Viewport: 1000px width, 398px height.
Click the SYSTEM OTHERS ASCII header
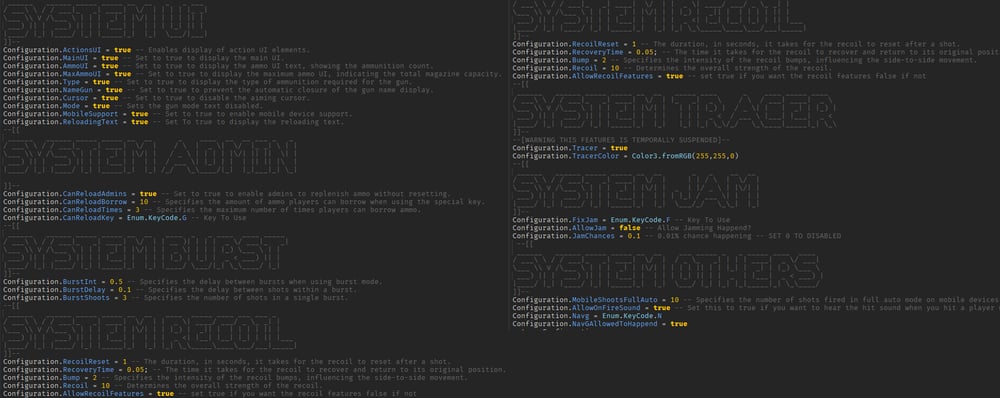(x=668, y=272)
